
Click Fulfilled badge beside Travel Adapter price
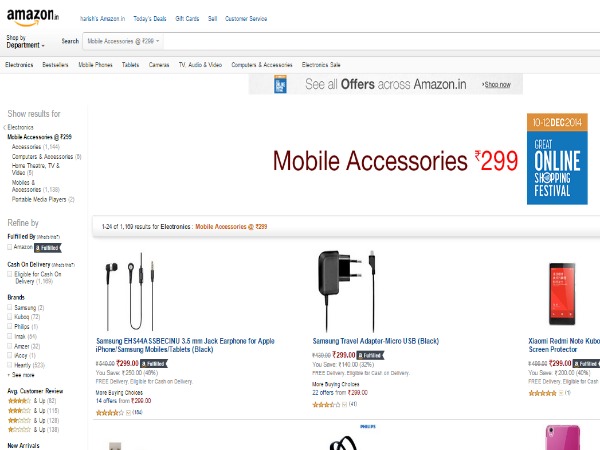tap(372, 354)
